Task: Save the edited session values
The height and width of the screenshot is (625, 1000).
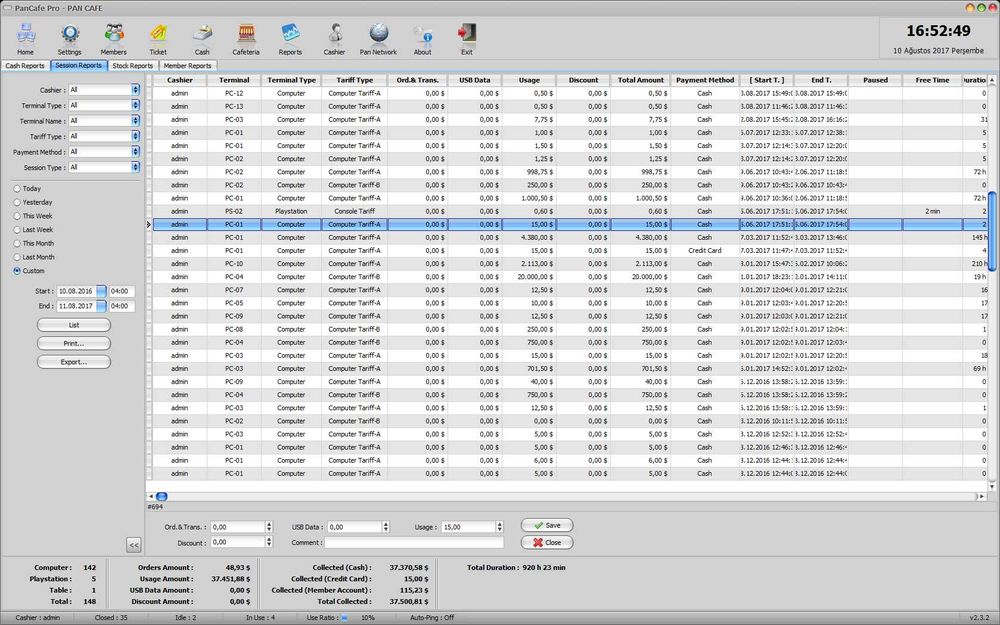Action: pyautogui.click(x=547, y=526)
